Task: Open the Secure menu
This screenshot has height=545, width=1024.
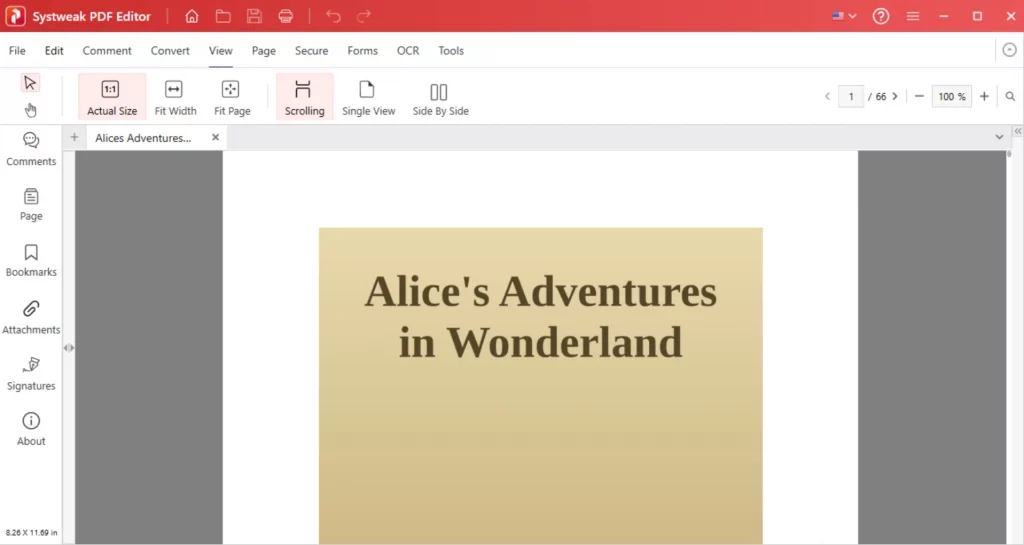Action: [x=312, y=50]
